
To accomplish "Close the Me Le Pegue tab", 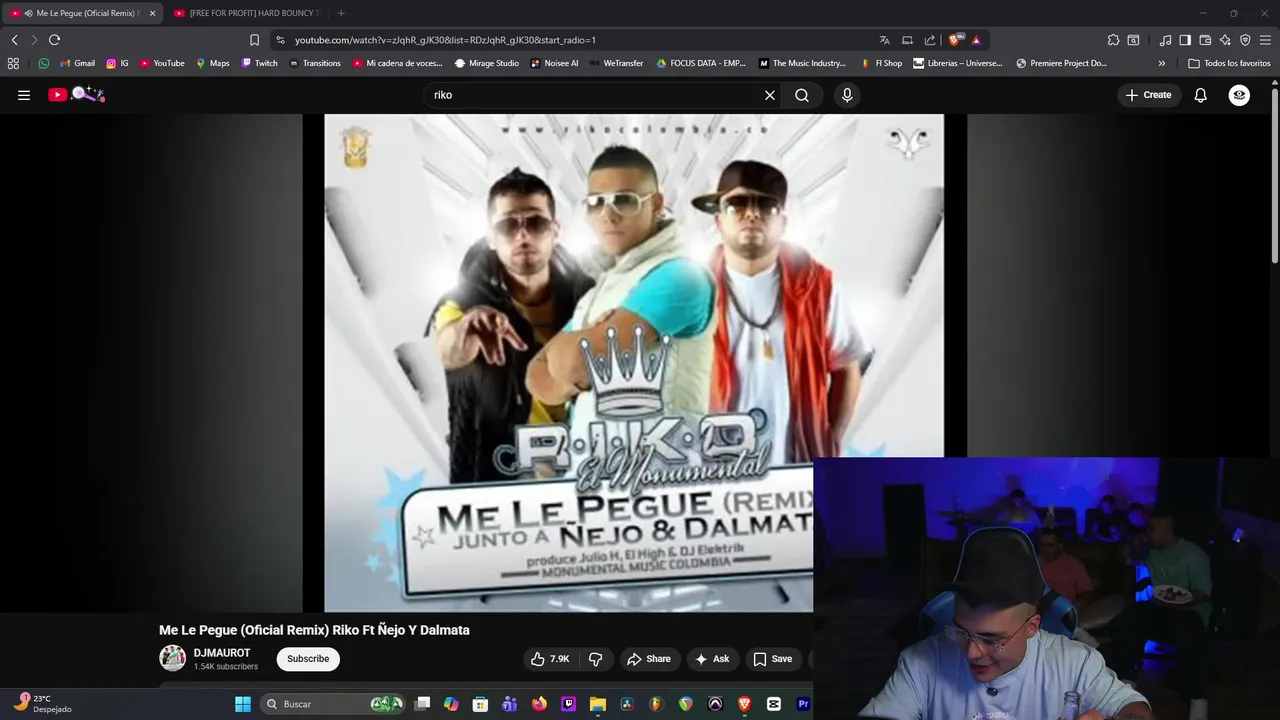I will [x=152, y=13].
